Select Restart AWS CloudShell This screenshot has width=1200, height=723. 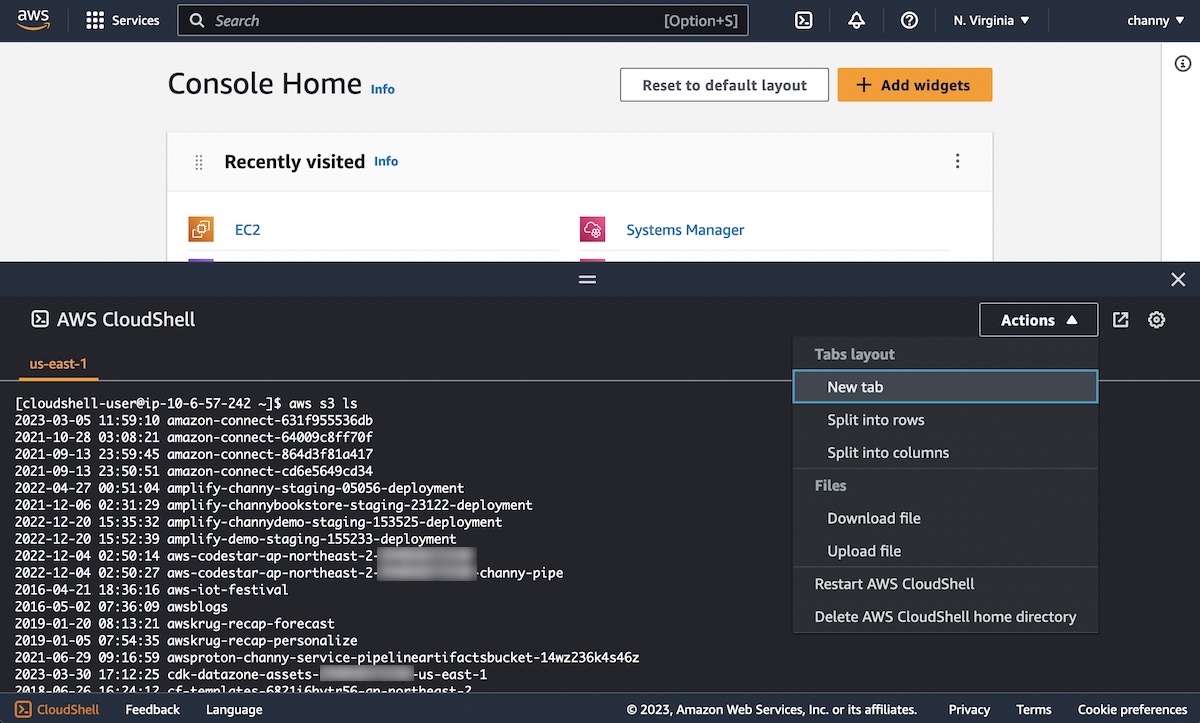945,584
